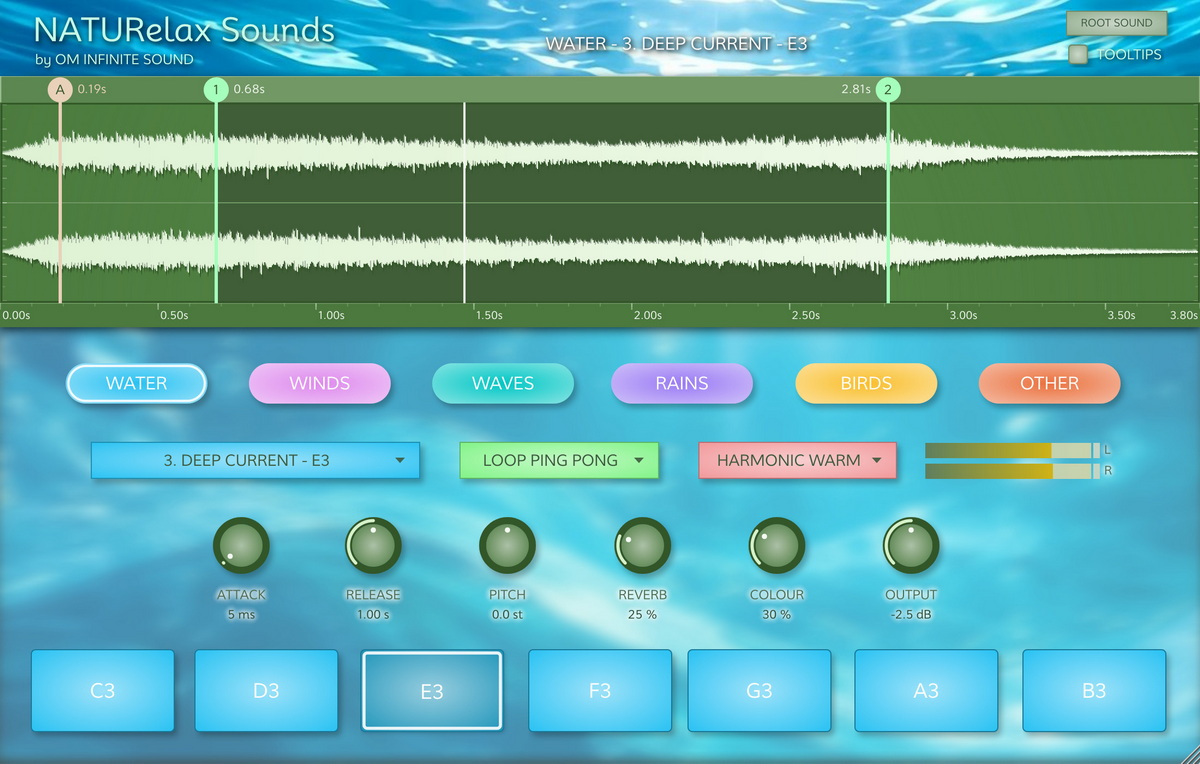This screenshot has width=1200, height=764.
Task: Click the OUTPUT knob
Action: 911,546
